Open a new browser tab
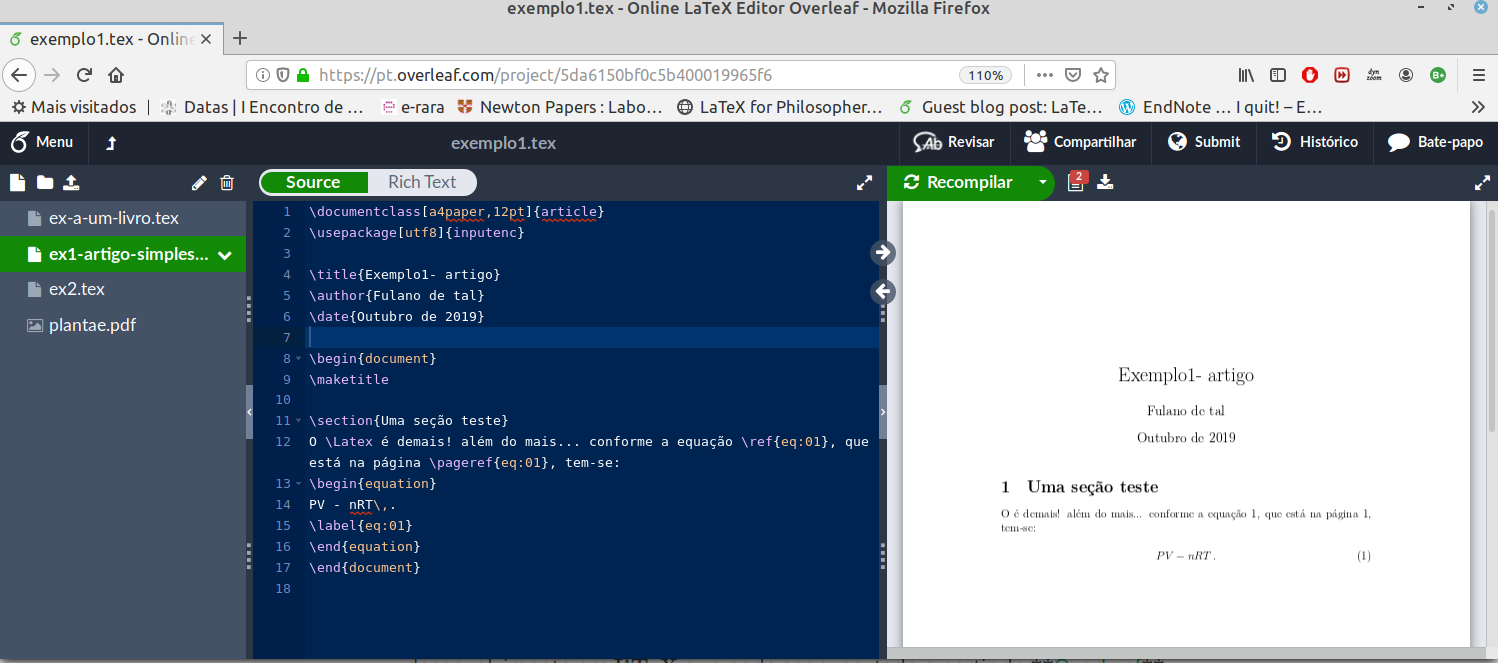 click(x=240, y=39)
